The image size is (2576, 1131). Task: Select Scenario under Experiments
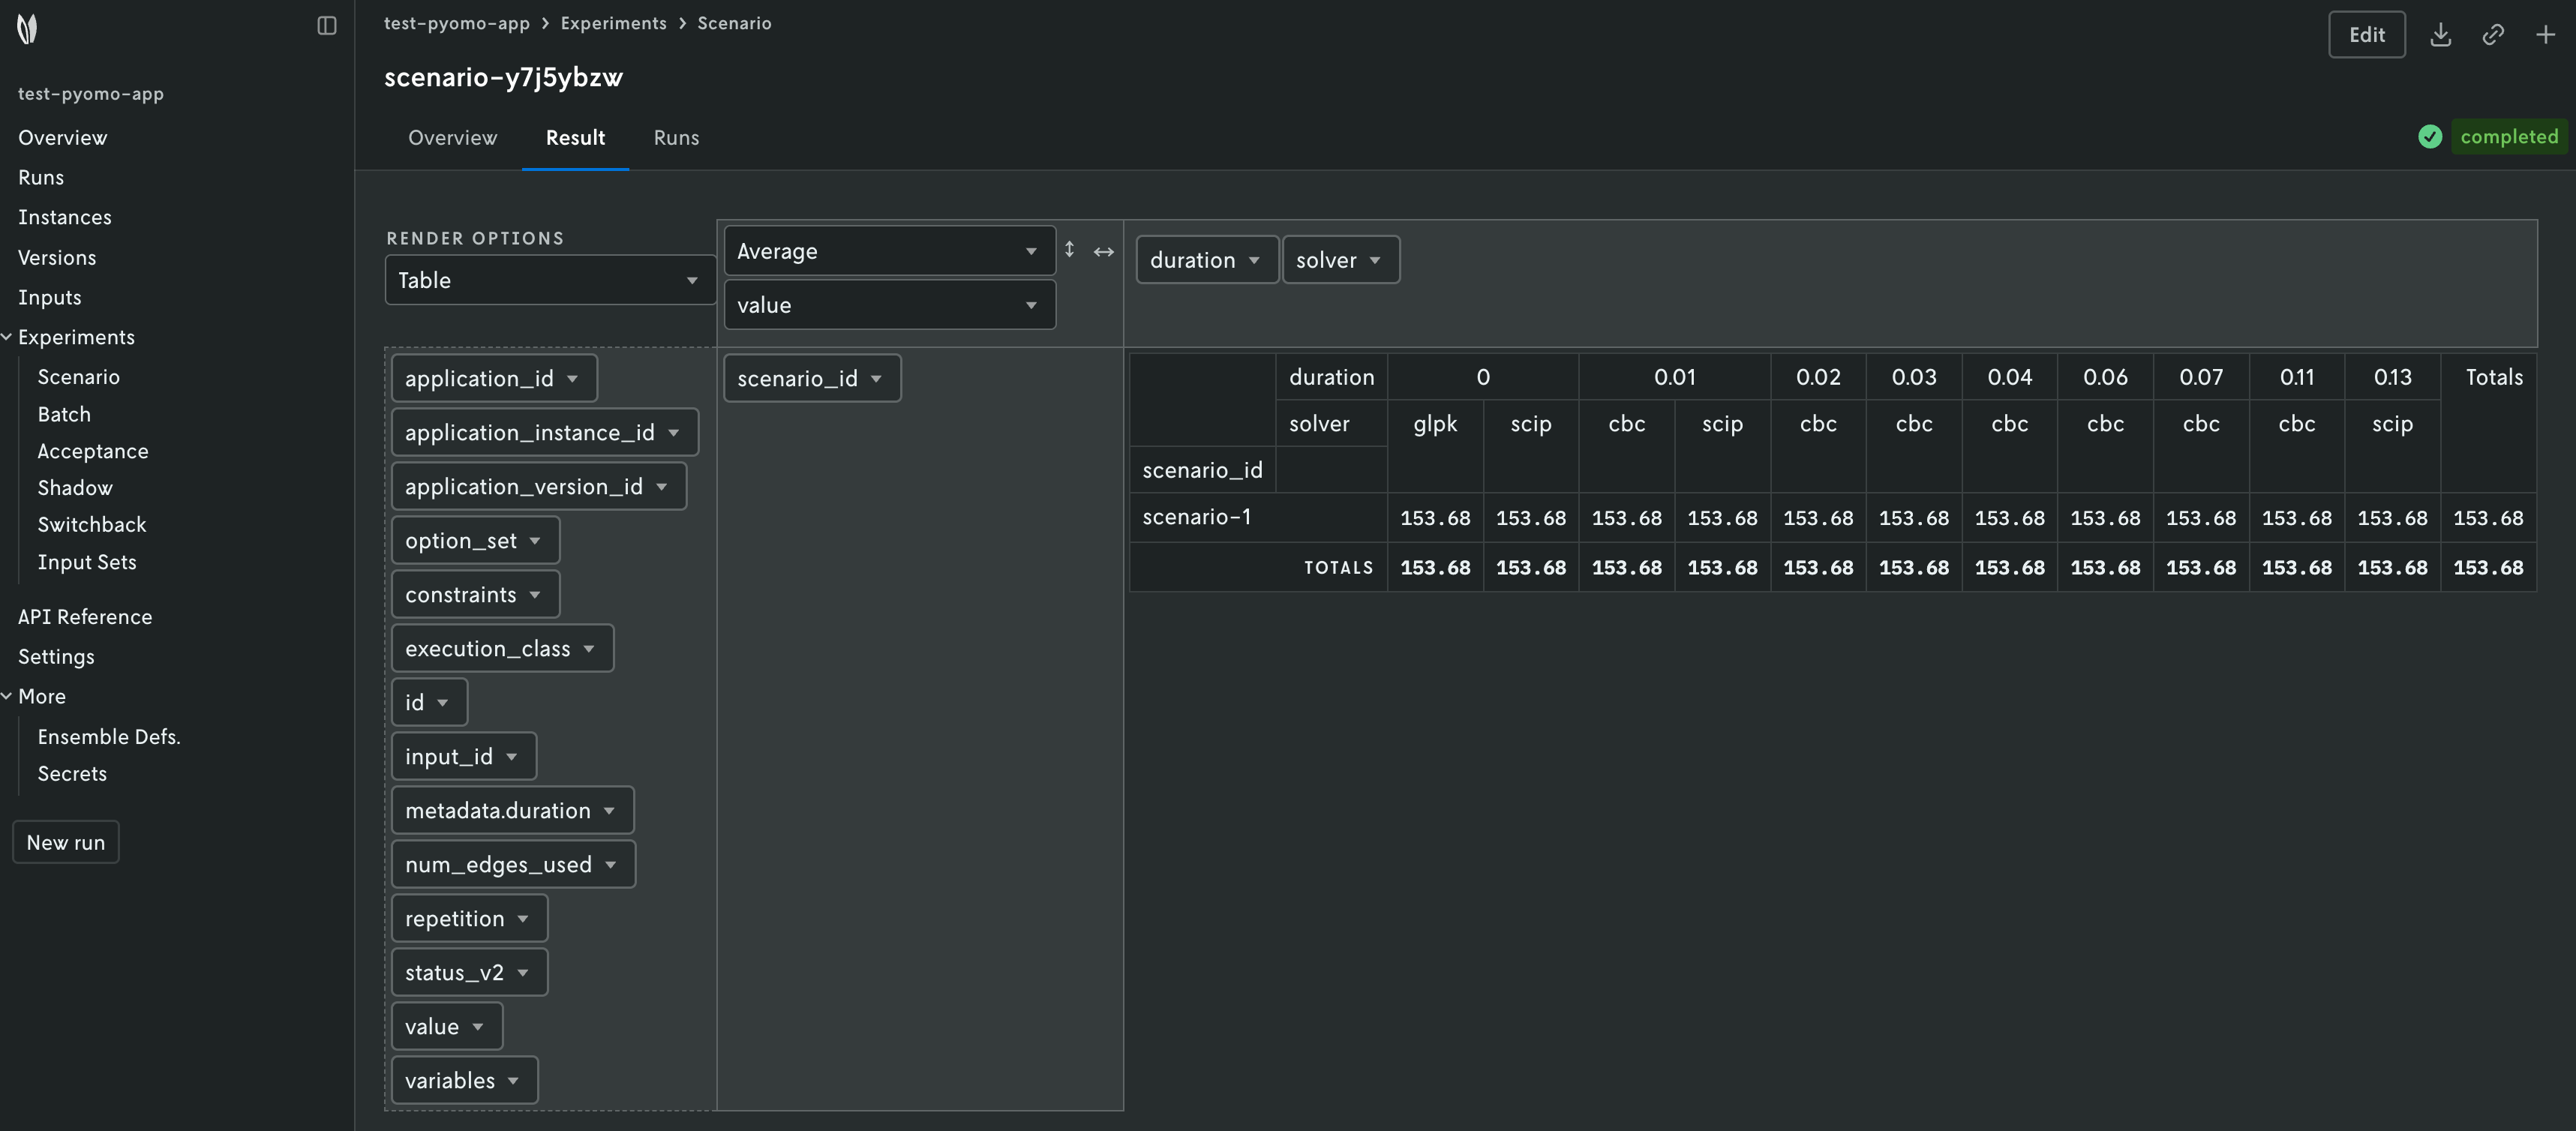[79, 377]
